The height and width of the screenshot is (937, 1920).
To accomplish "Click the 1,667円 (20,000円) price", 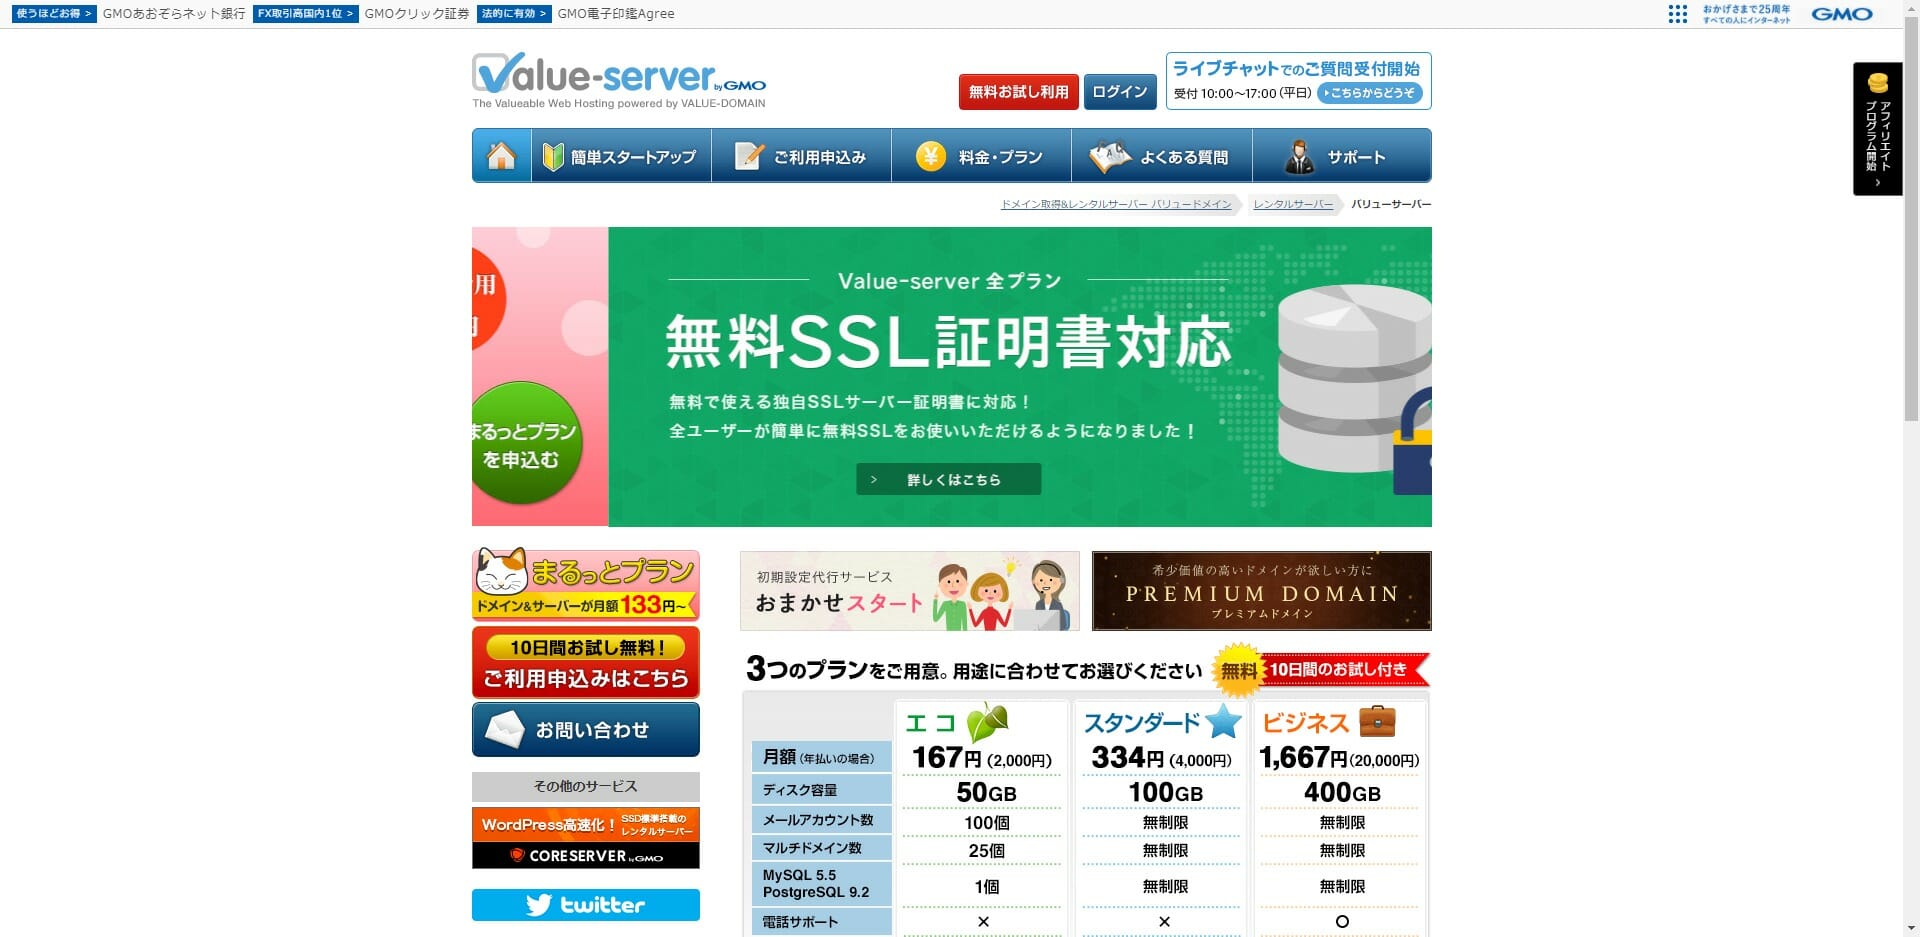I will point(1340,758).
